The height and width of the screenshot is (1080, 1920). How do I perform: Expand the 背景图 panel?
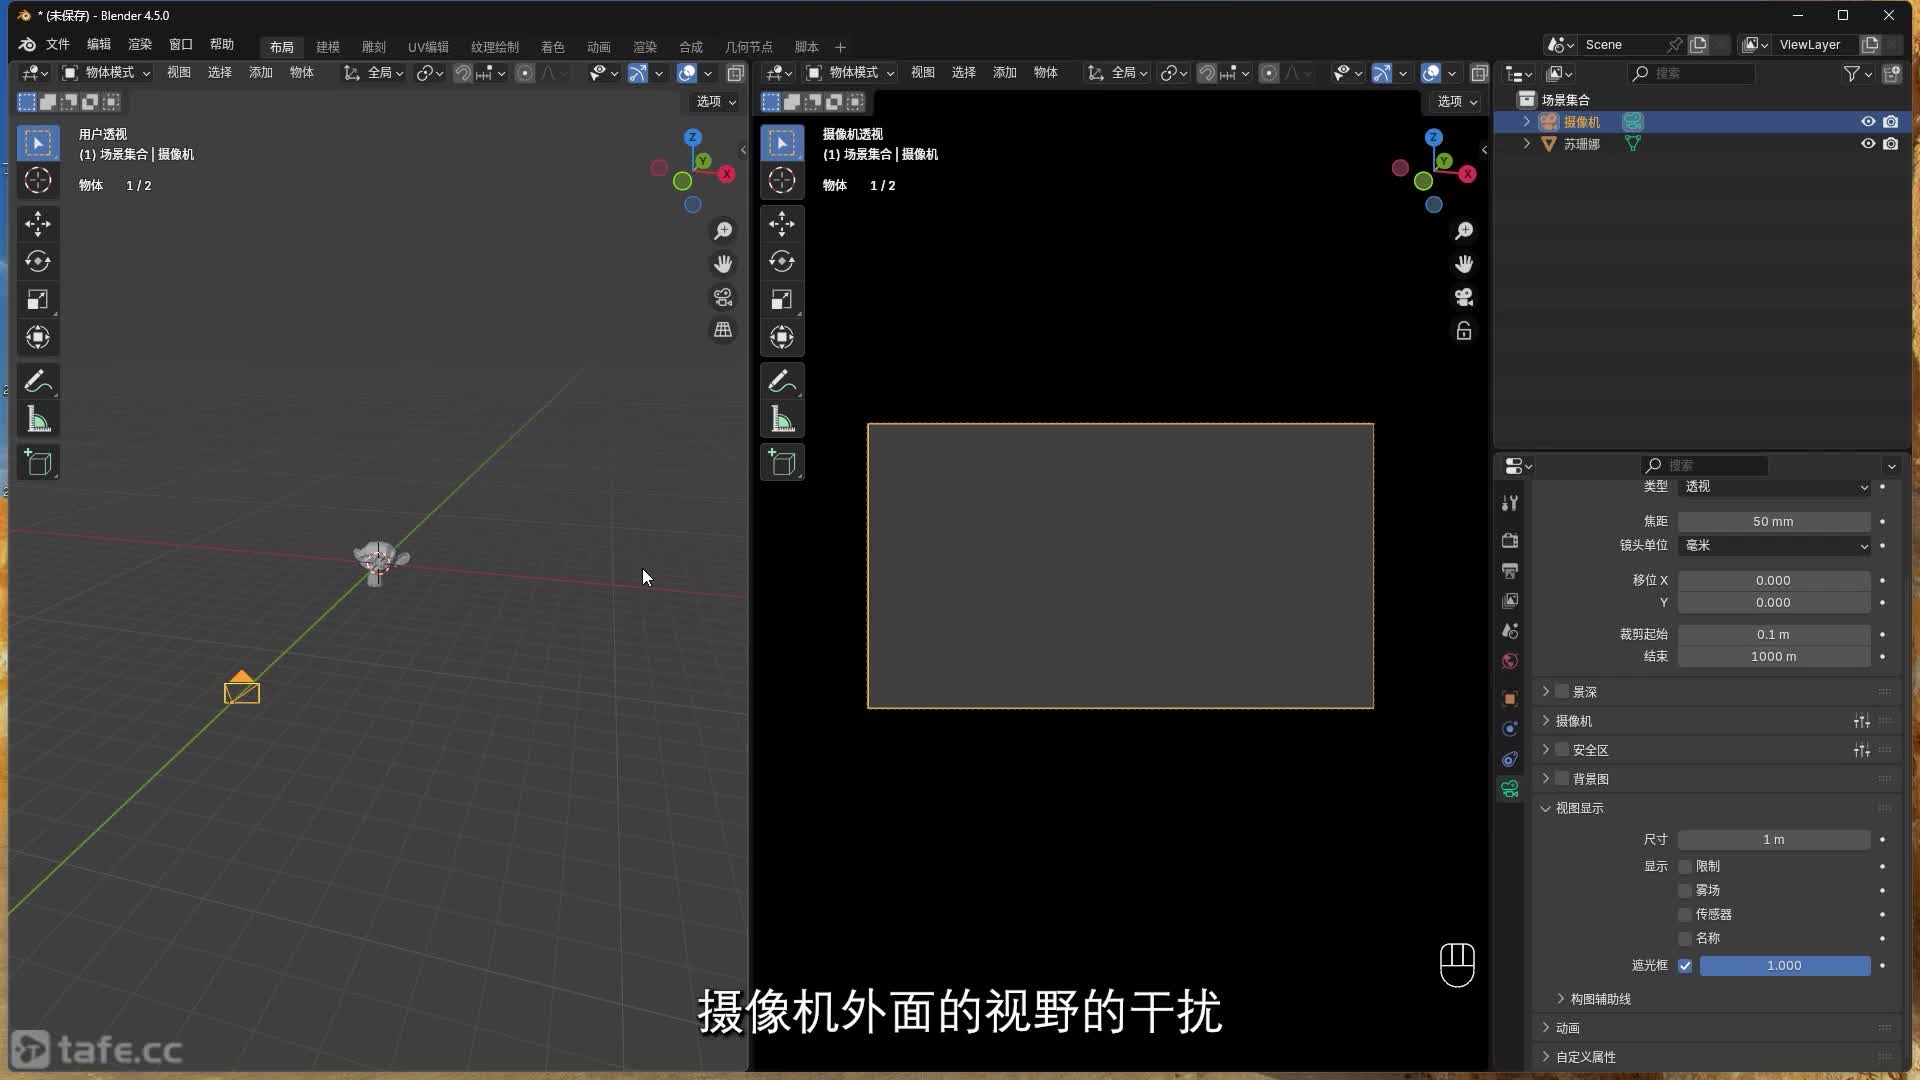(x=1545, y=779)
